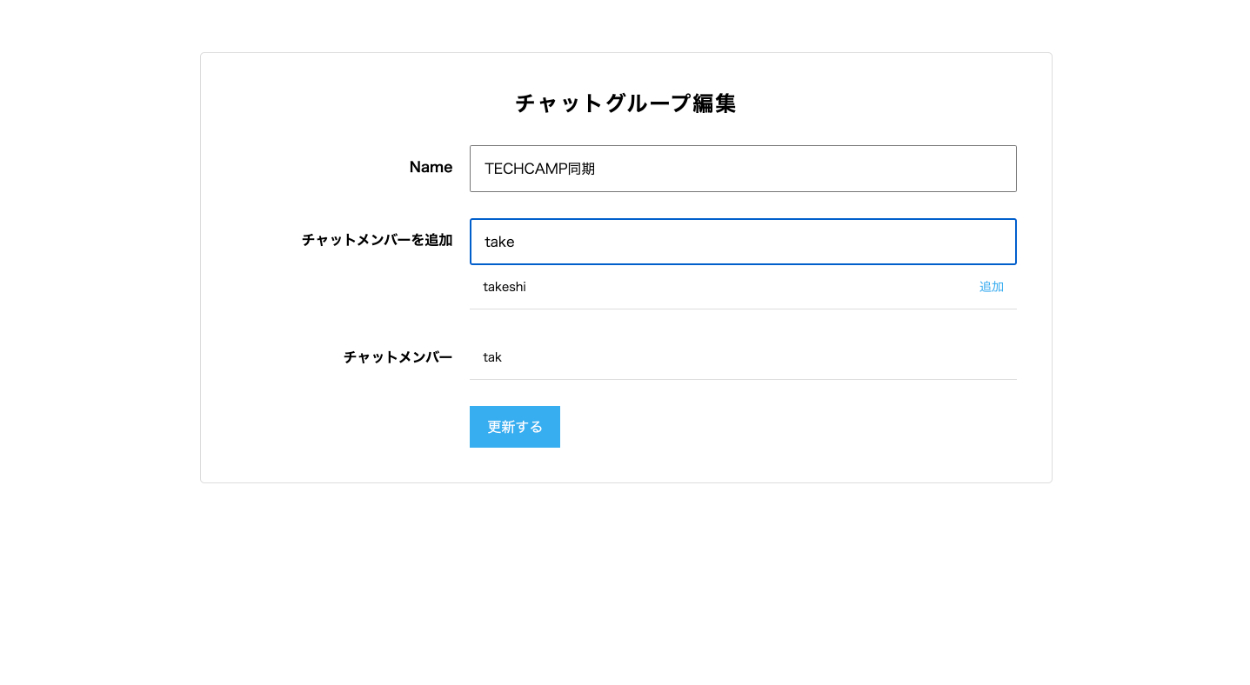Select the takeshi search result name
The width and height of the screenshot is (1250, 685).
tap(504, 287)
